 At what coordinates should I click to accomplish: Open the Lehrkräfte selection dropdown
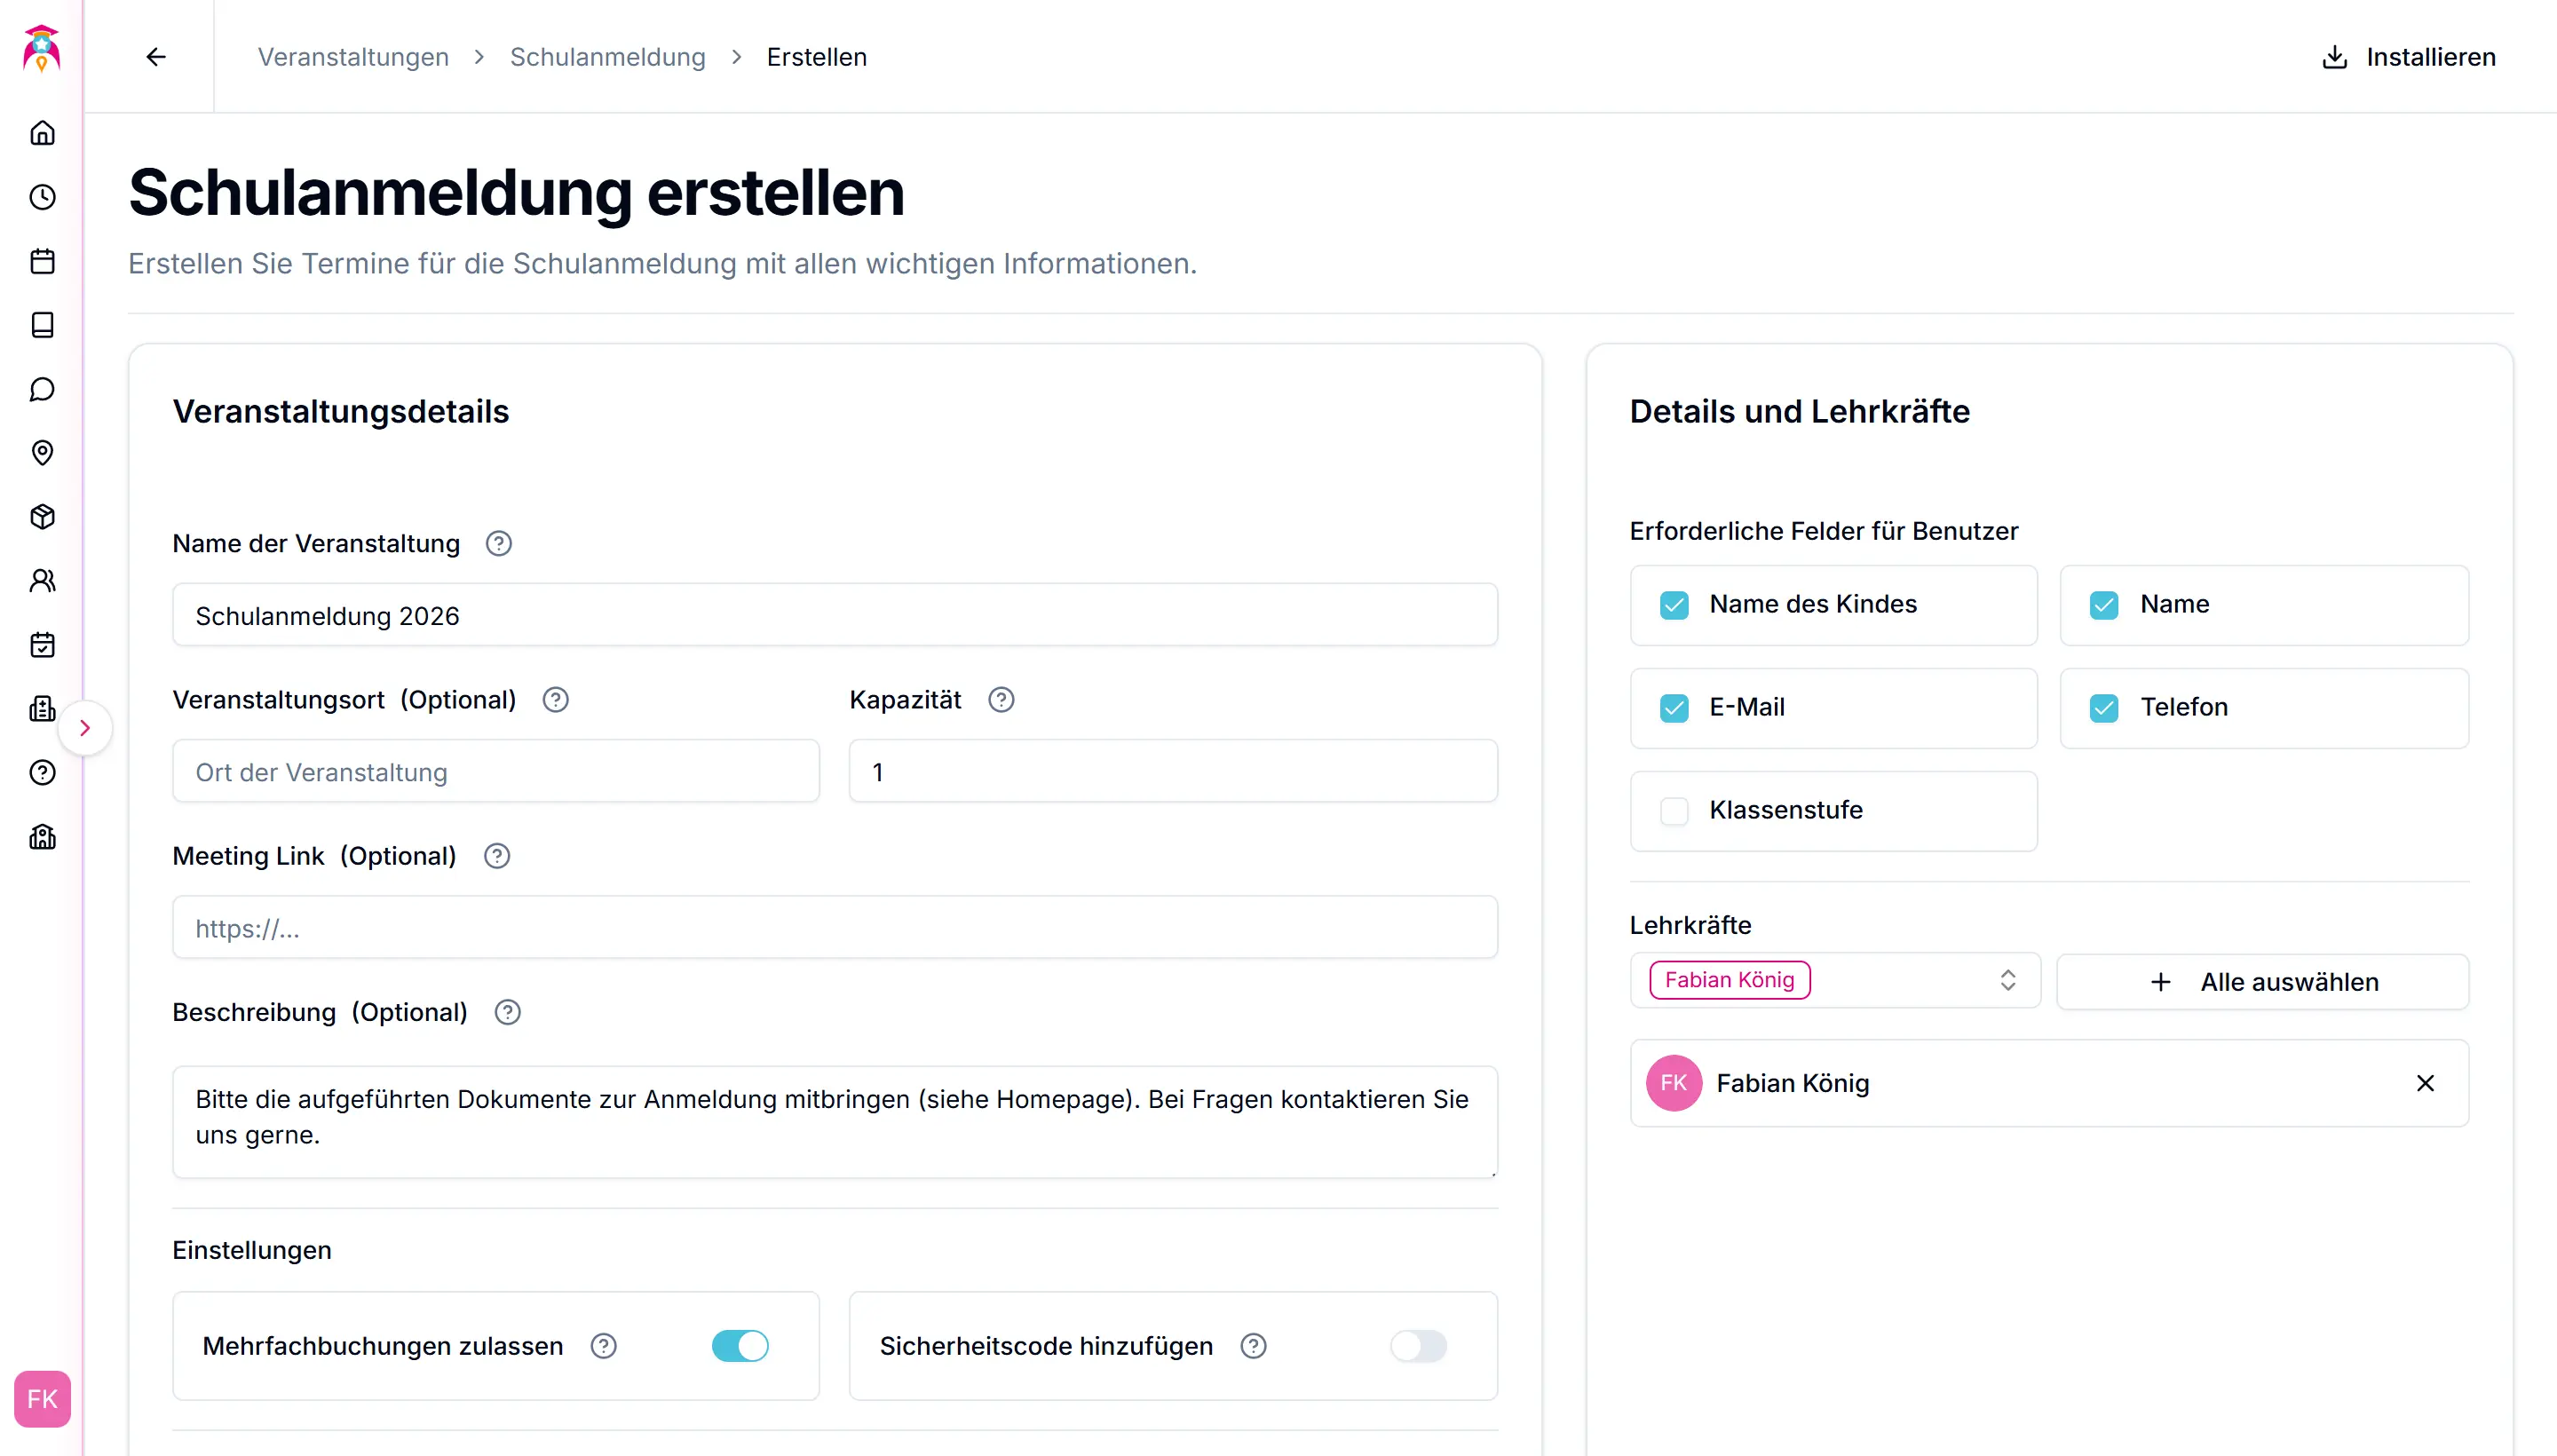(1834, 980)
